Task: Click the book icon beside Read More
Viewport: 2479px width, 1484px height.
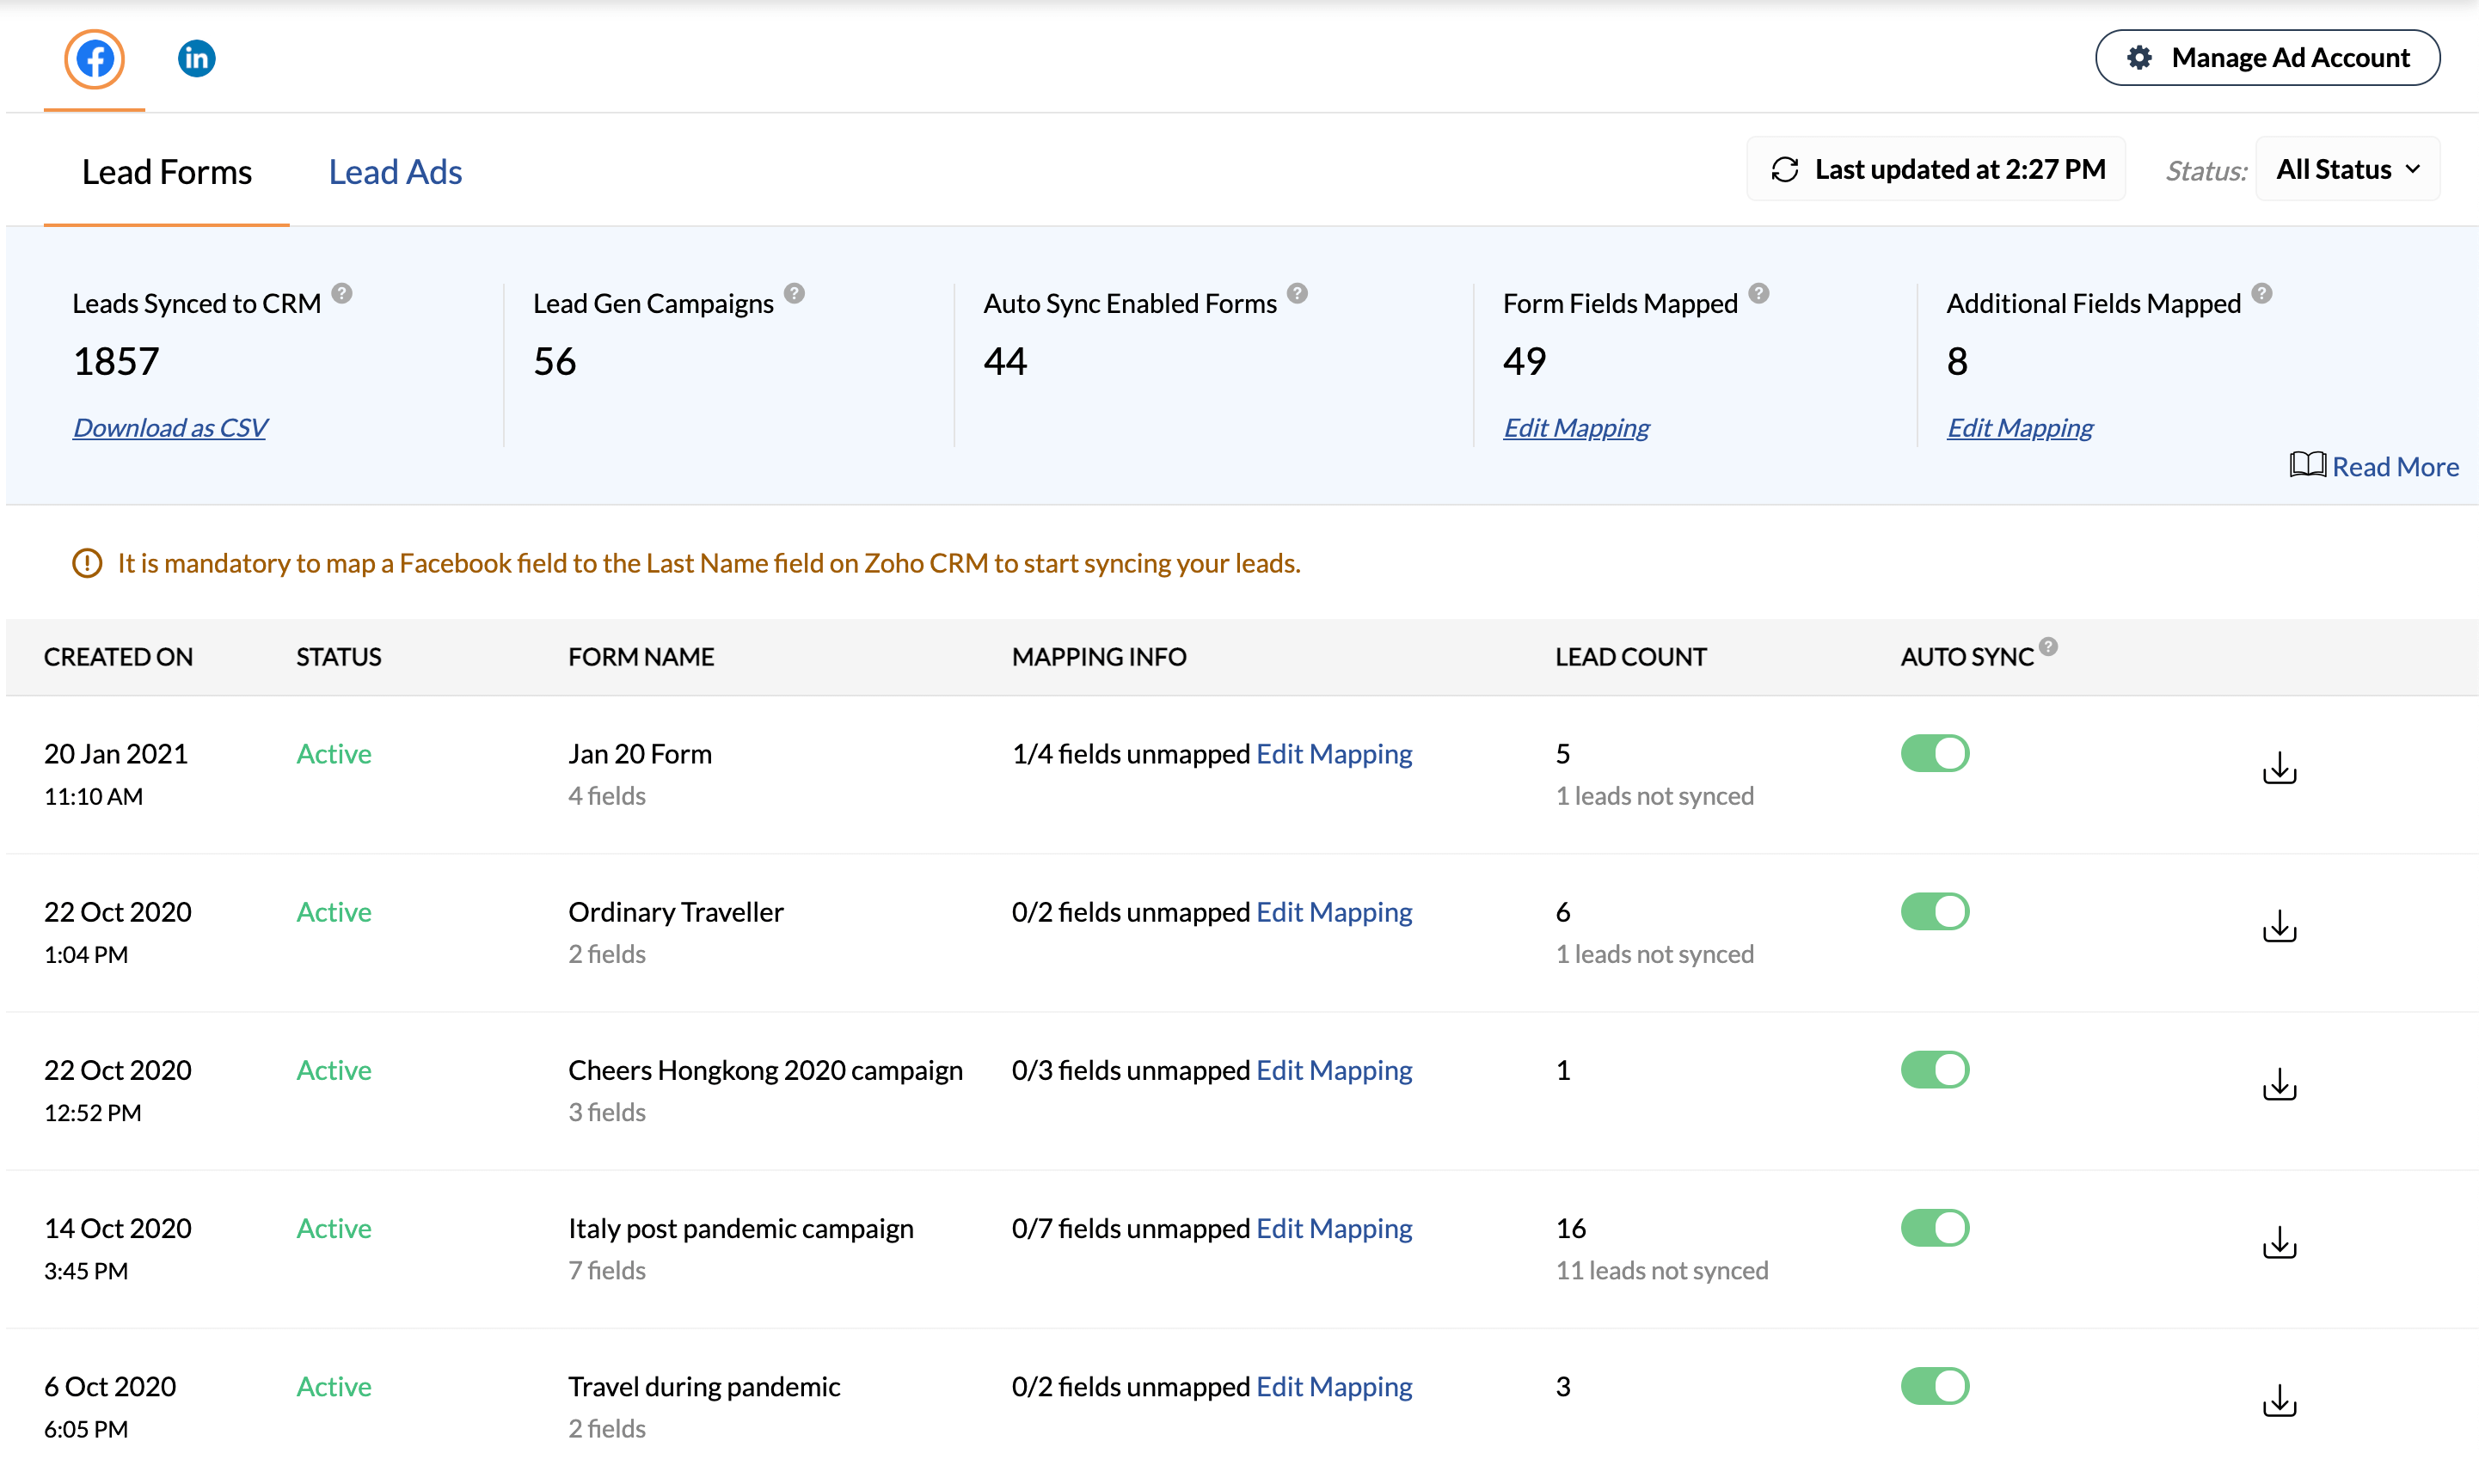Action: 2306,465
